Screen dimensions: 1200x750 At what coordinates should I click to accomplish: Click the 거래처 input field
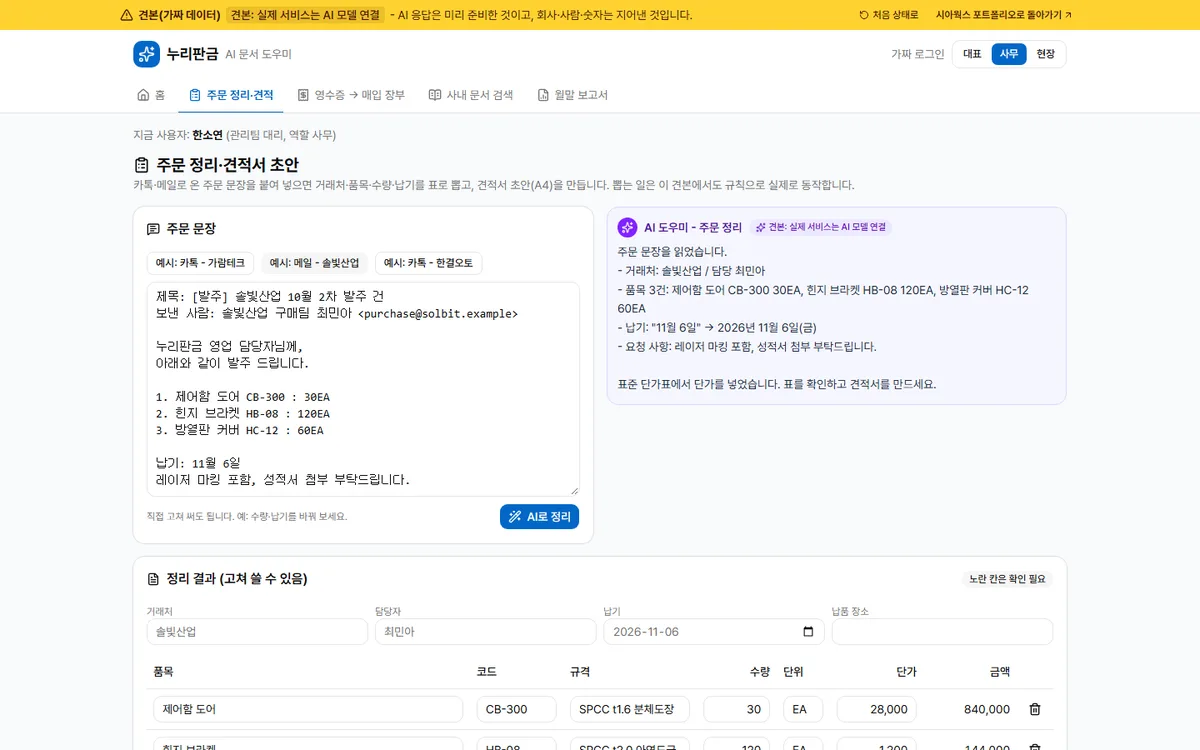click(257, 632)
